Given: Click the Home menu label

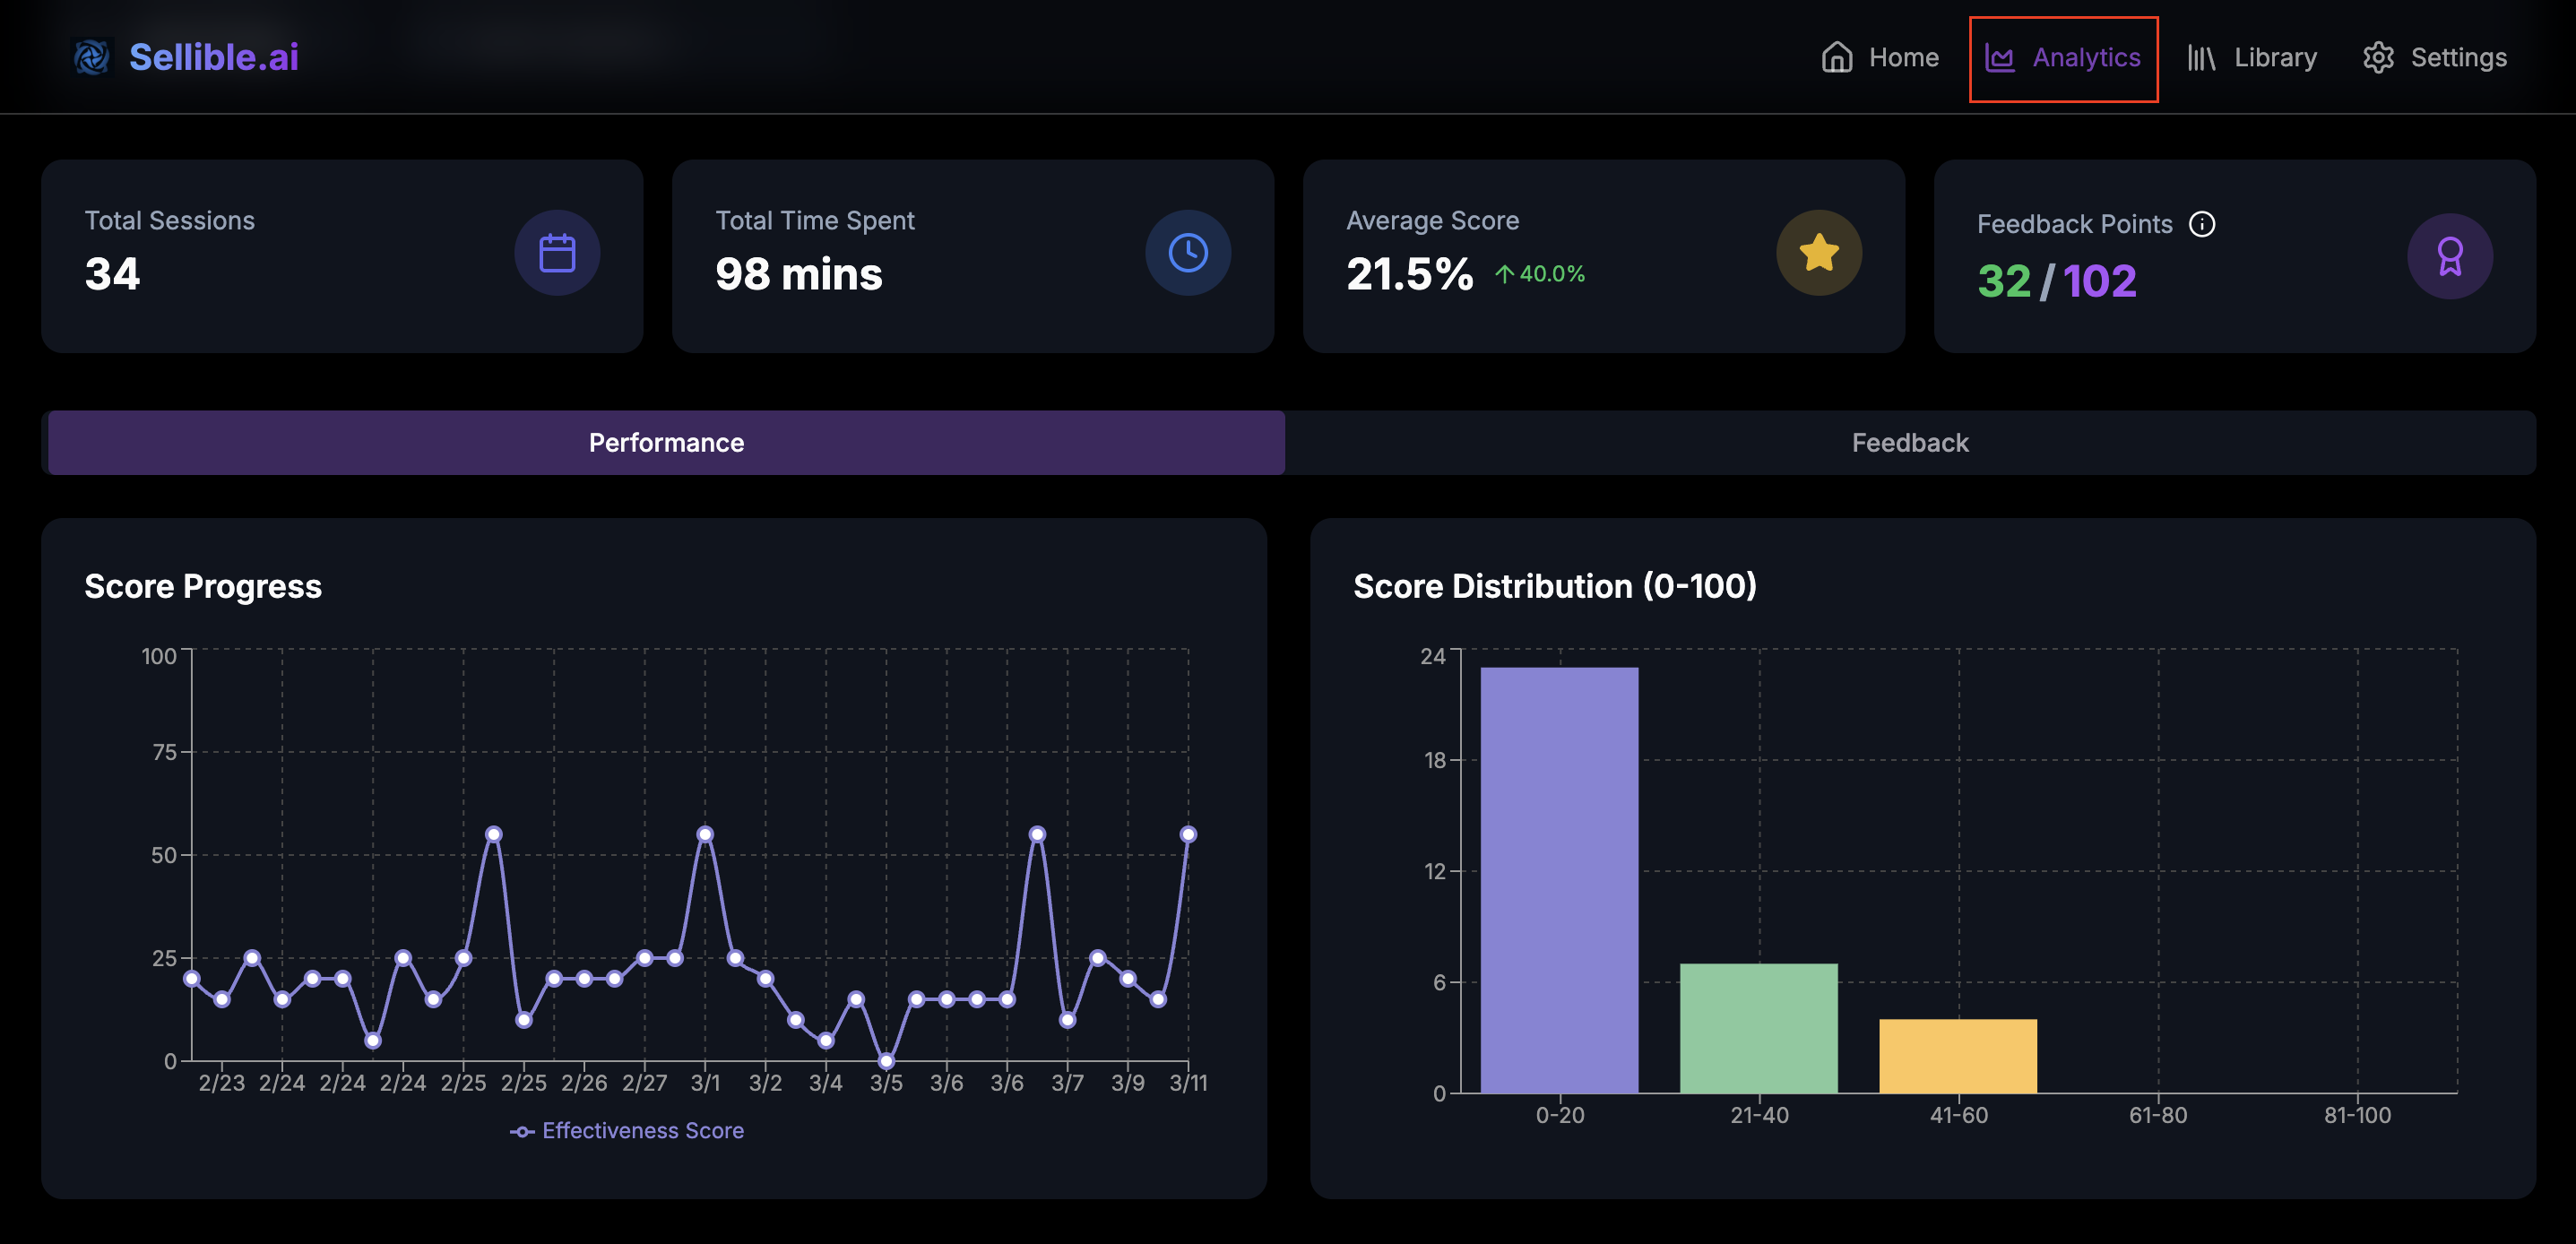Looking at the screenshot, I should pos(1903,57).
